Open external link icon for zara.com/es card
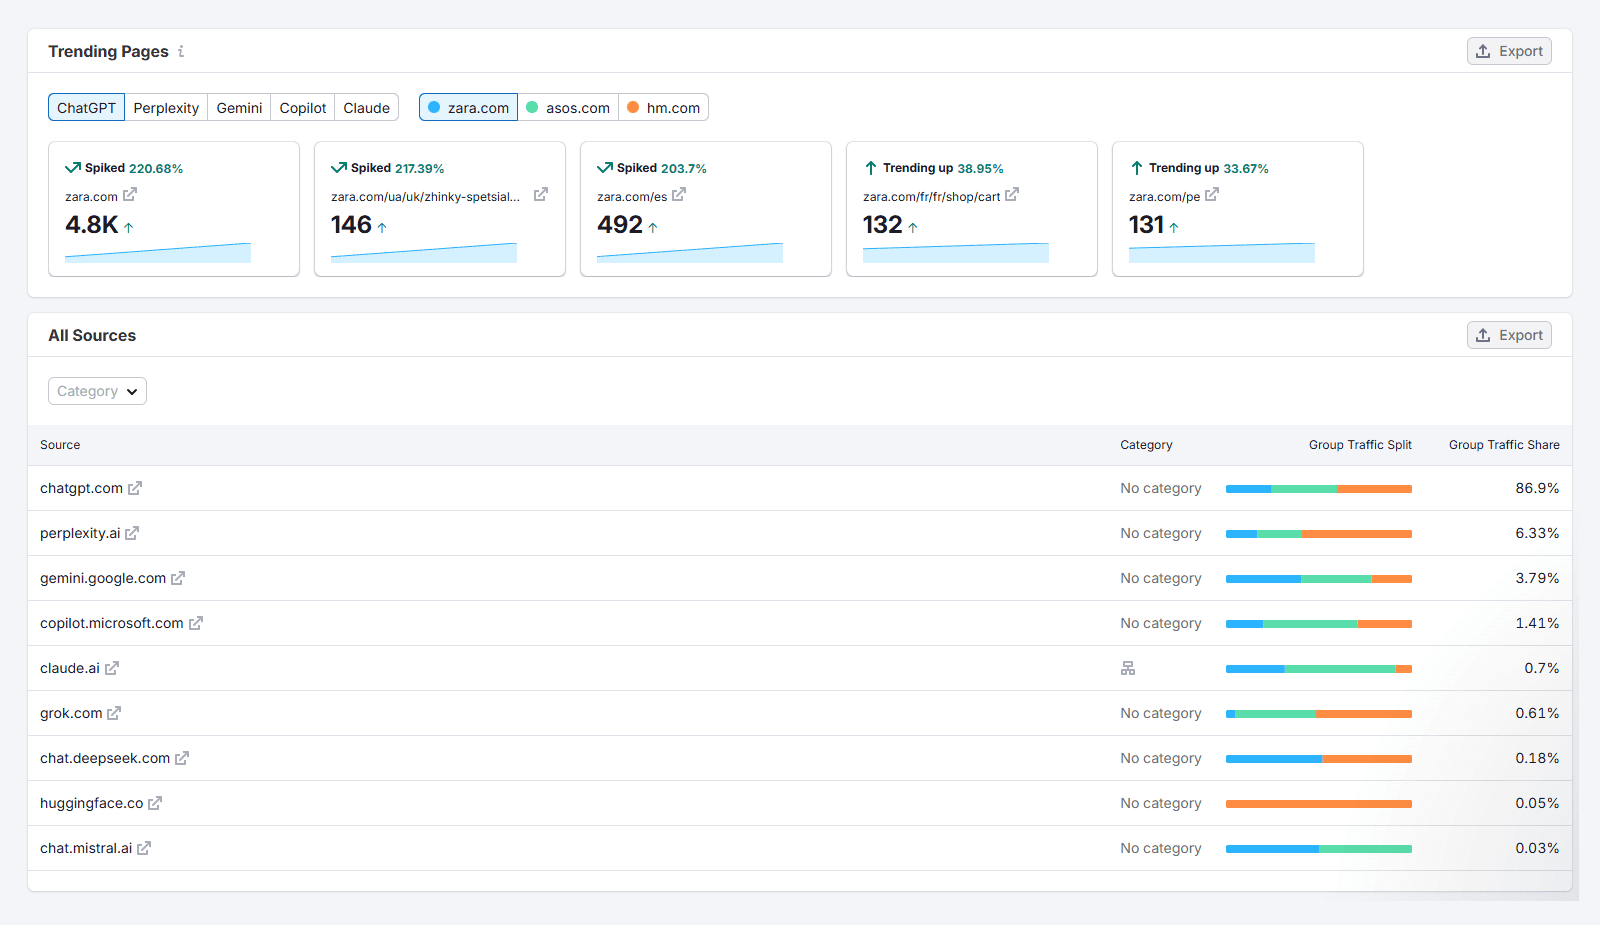The image size is (1600, 925). (x=679, y=195)
